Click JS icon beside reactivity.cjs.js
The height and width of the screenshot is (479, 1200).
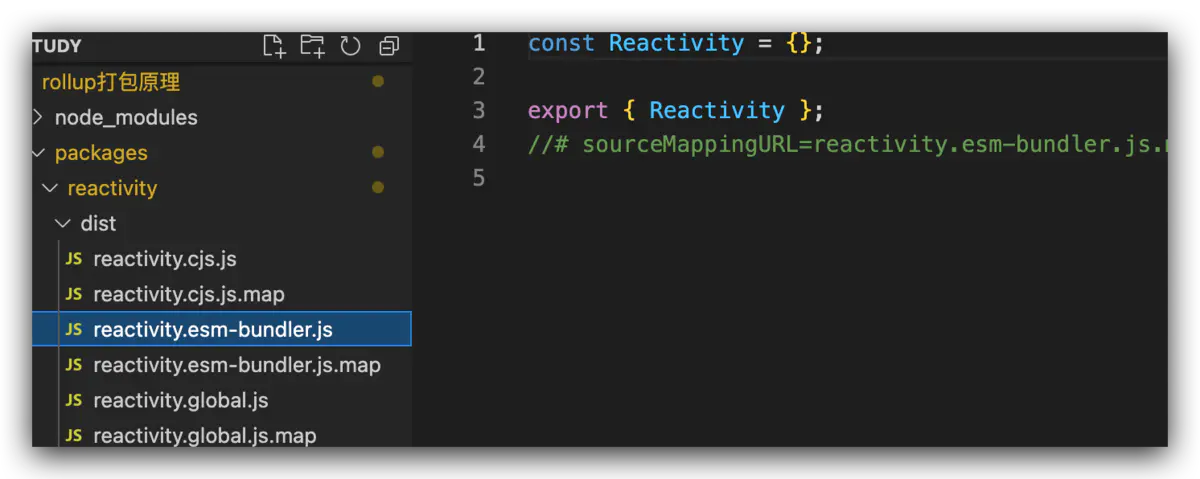coord(74,259)
